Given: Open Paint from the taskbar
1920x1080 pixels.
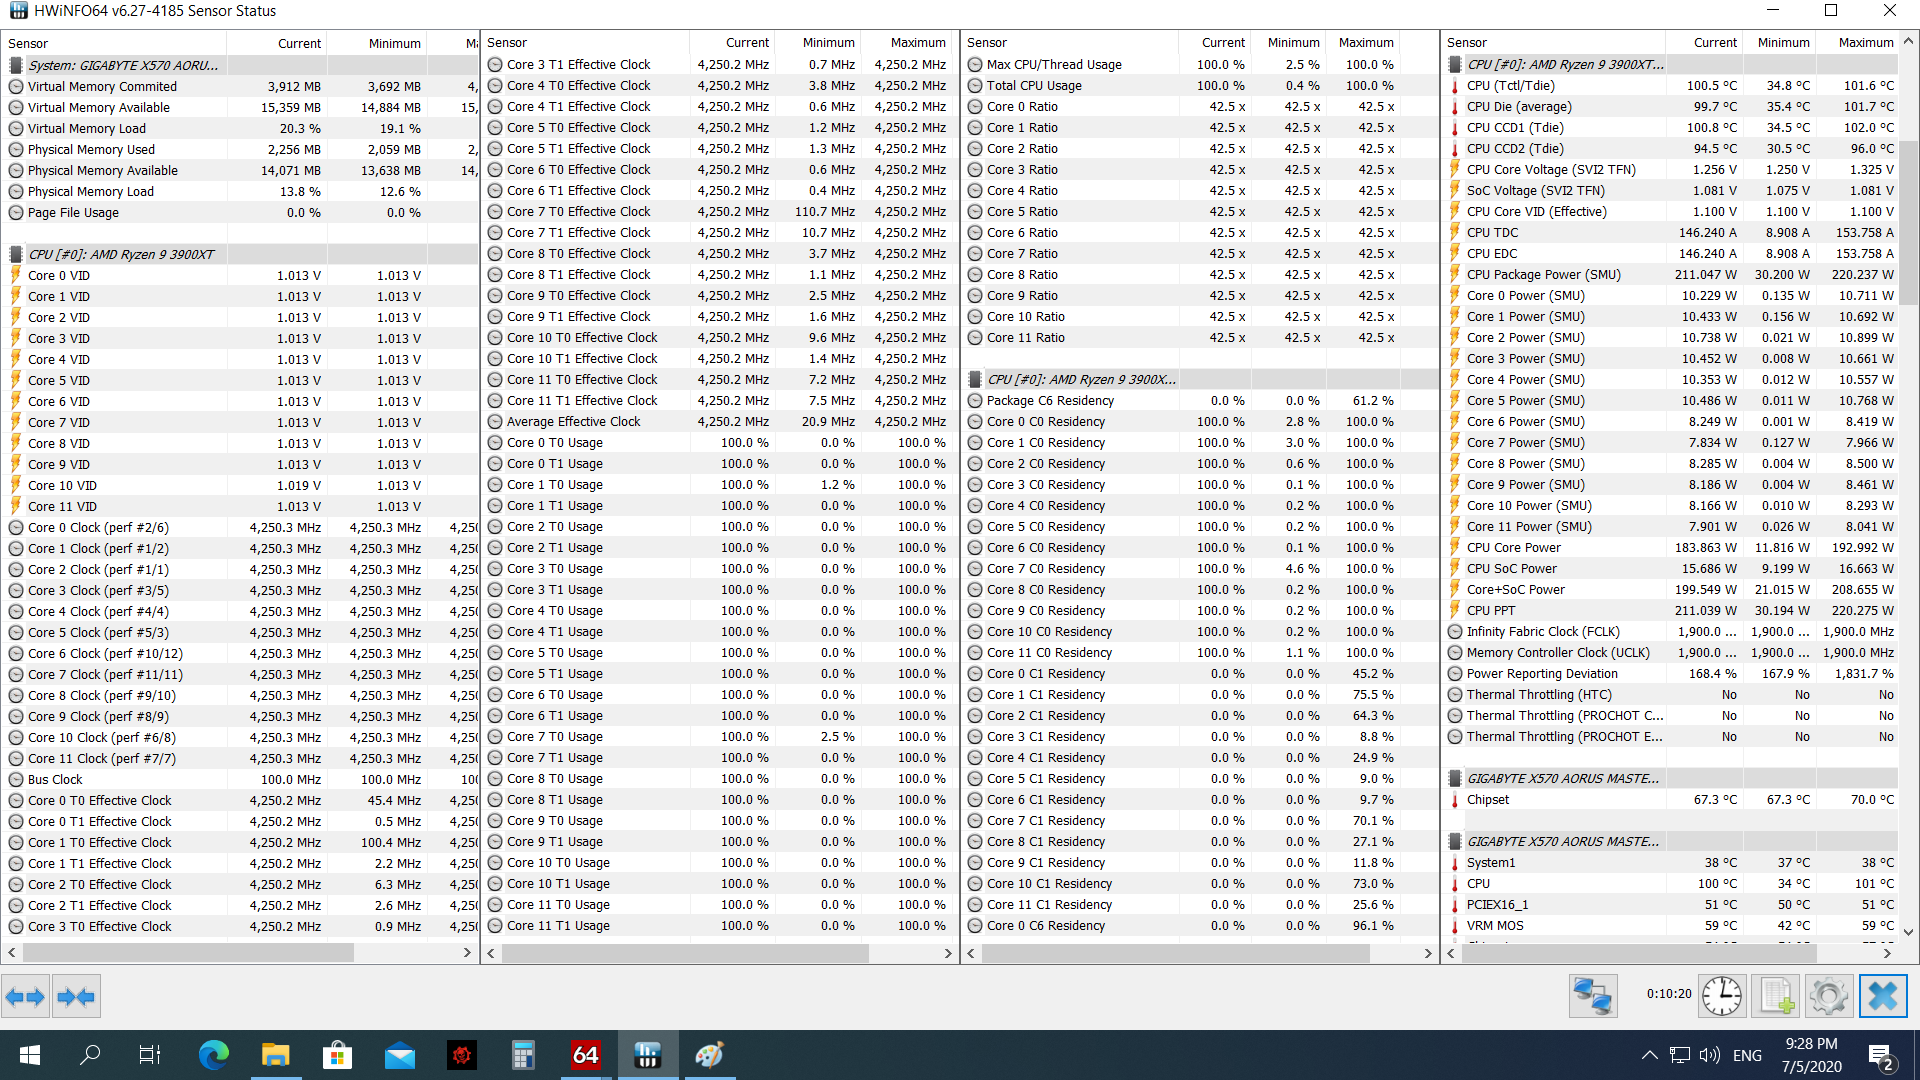Looking at the screenshot, I should 709,1055.
